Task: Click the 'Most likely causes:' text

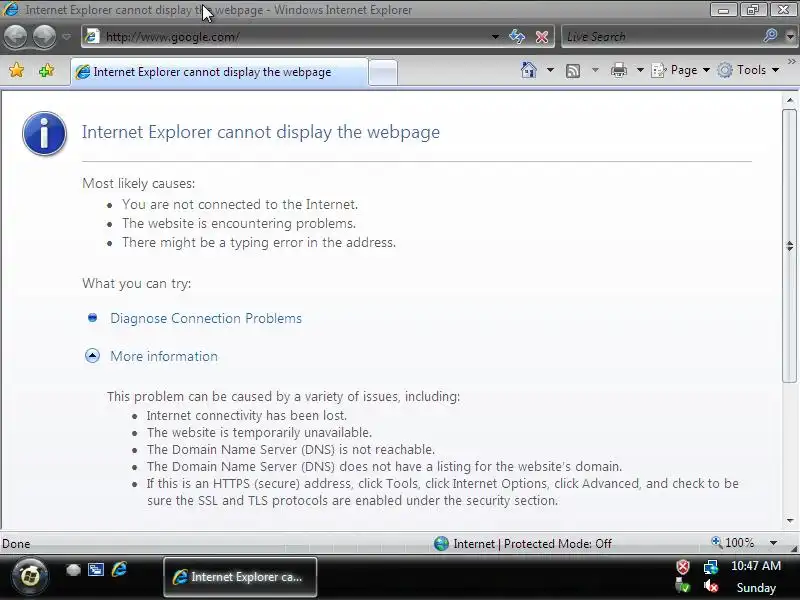Action: pyautogui.click(x=139, y=183)
